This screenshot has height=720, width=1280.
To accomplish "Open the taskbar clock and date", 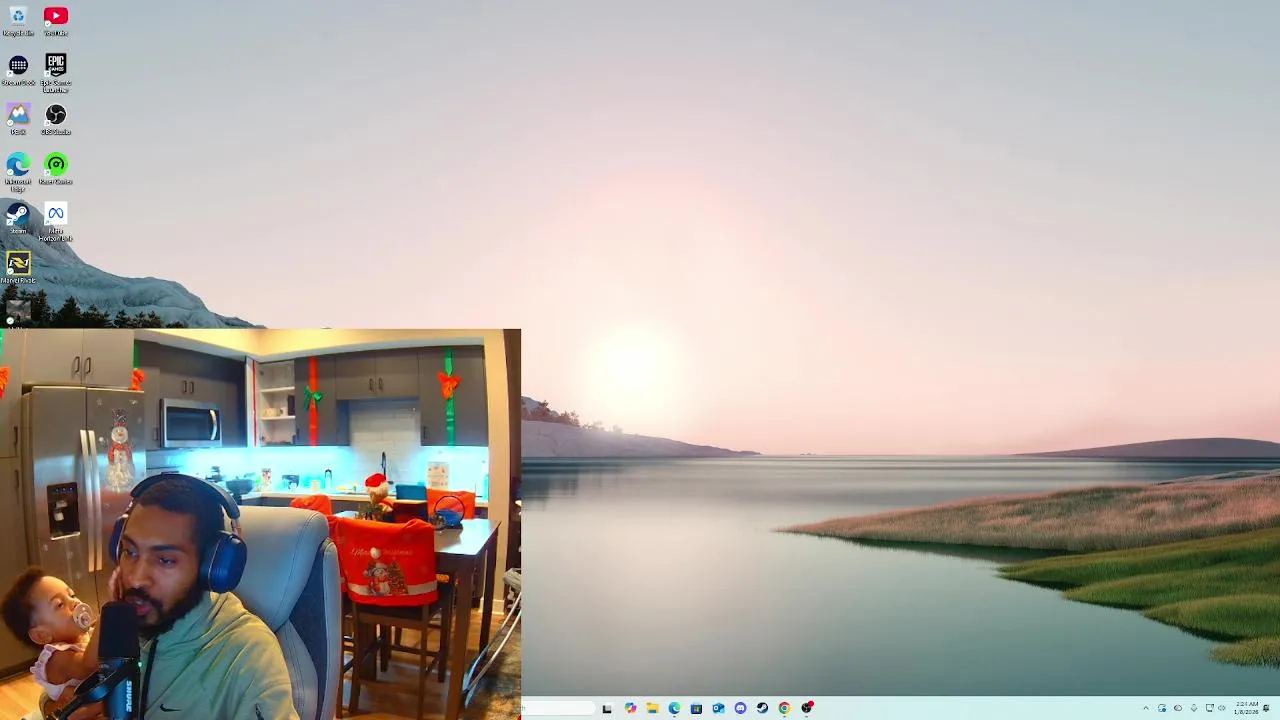I will 1246,708.
